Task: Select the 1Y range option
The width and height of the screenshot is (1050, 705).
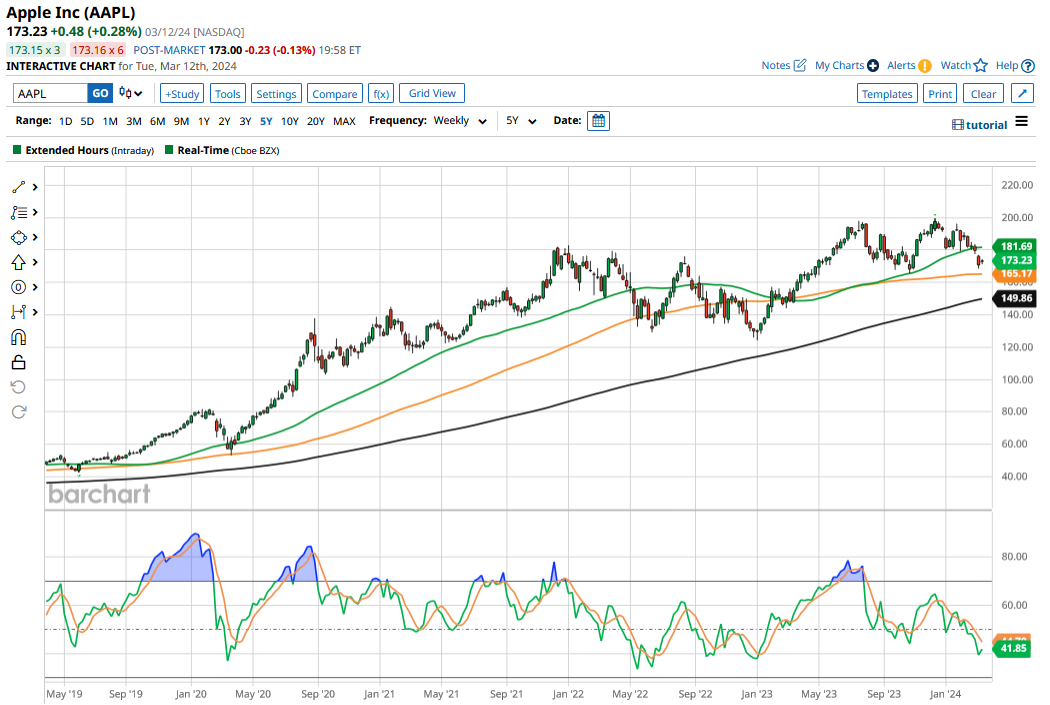Action: 203,121
